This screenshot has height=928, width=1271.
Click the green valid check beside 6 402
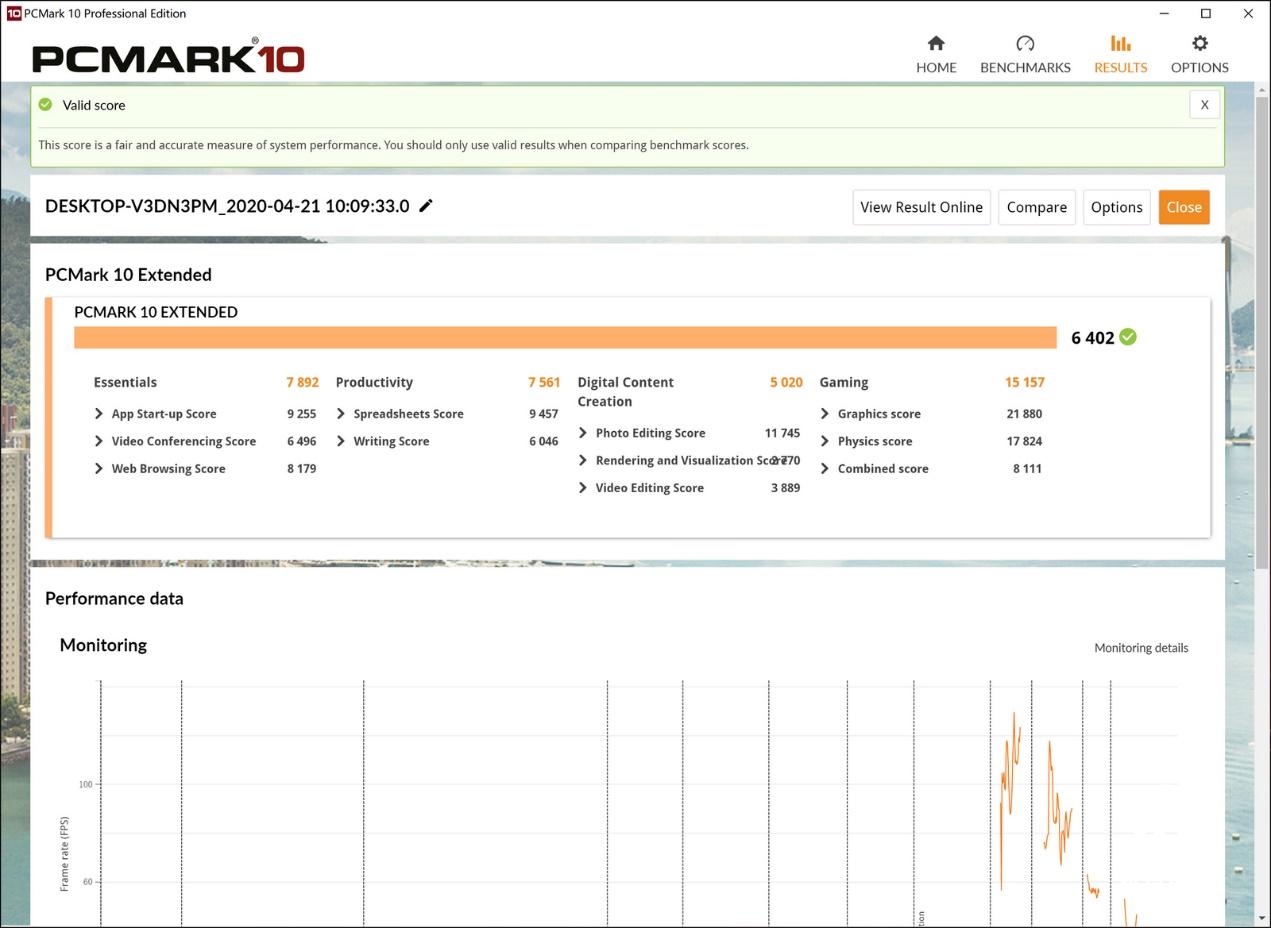pyautogui.click(x=1128, y=337)
